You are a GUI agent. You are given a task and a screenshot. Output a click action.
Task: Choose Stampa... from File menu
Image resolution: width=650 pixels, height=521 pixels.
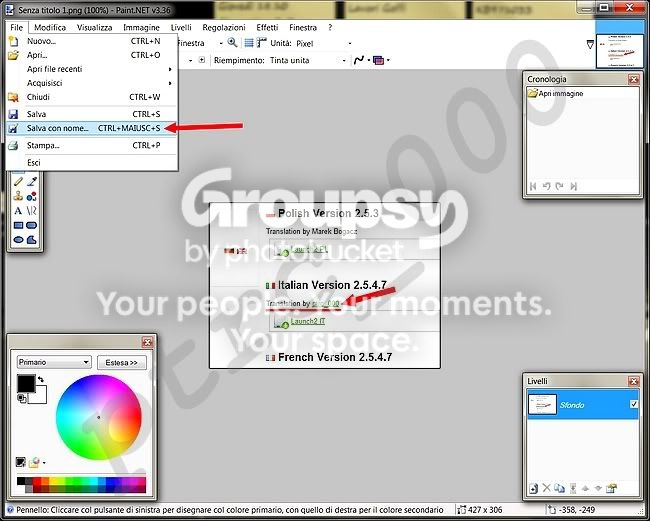(92, 145)
